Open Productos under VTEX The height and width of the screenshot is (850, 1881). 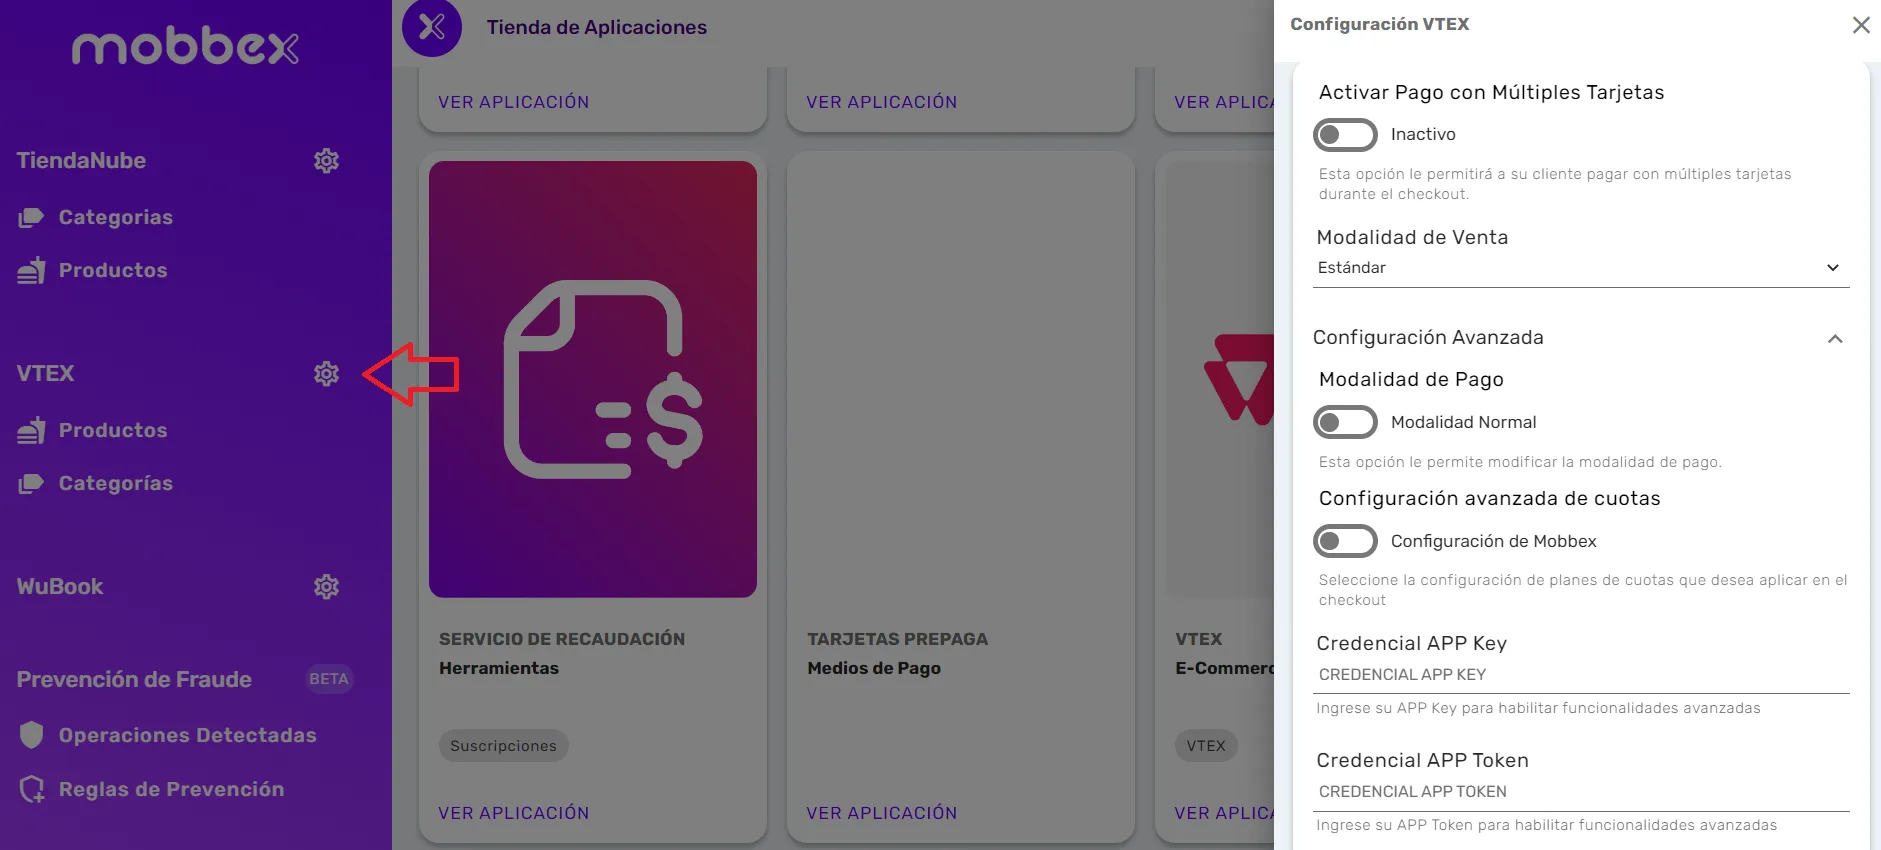pos(113,430)
